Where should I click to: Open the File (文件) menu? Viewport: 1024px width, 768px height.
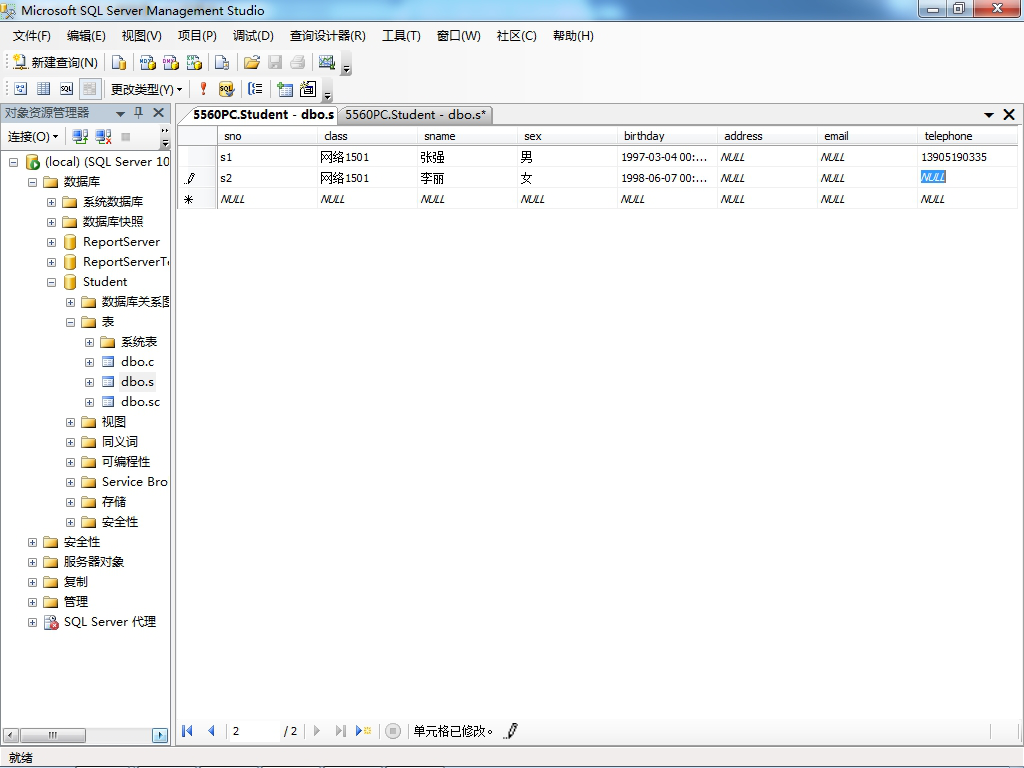[x=31, y=36]
